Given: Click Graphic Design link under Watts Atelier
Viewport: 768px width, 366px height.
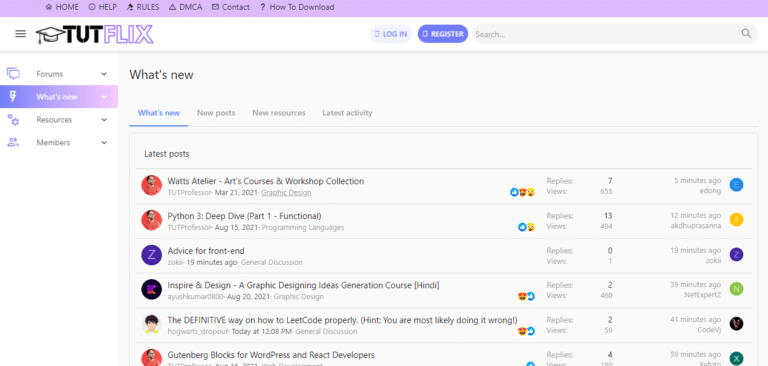Looking at the screenshot, I should 286,193.
